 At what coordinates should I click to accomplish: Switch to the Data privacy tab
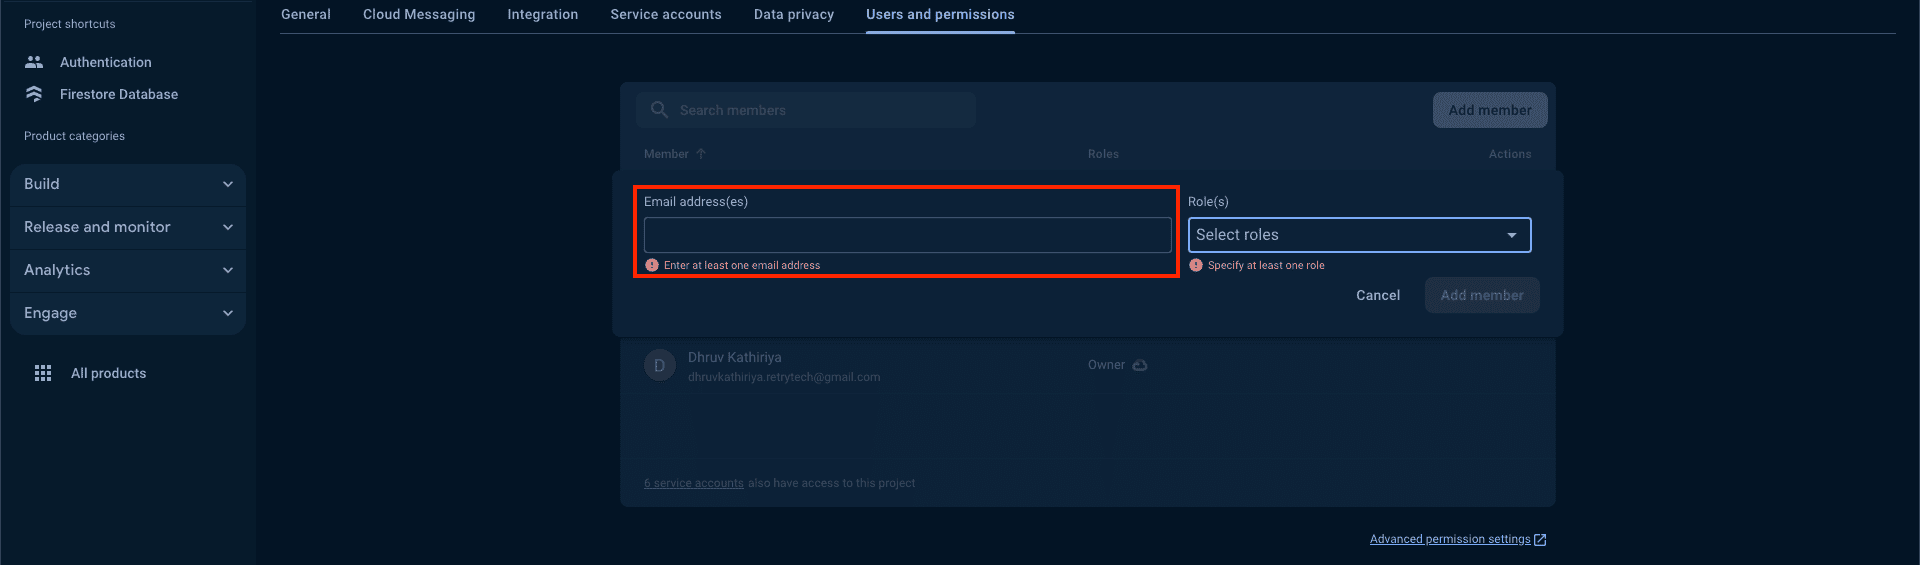click(x=794, y=15)
